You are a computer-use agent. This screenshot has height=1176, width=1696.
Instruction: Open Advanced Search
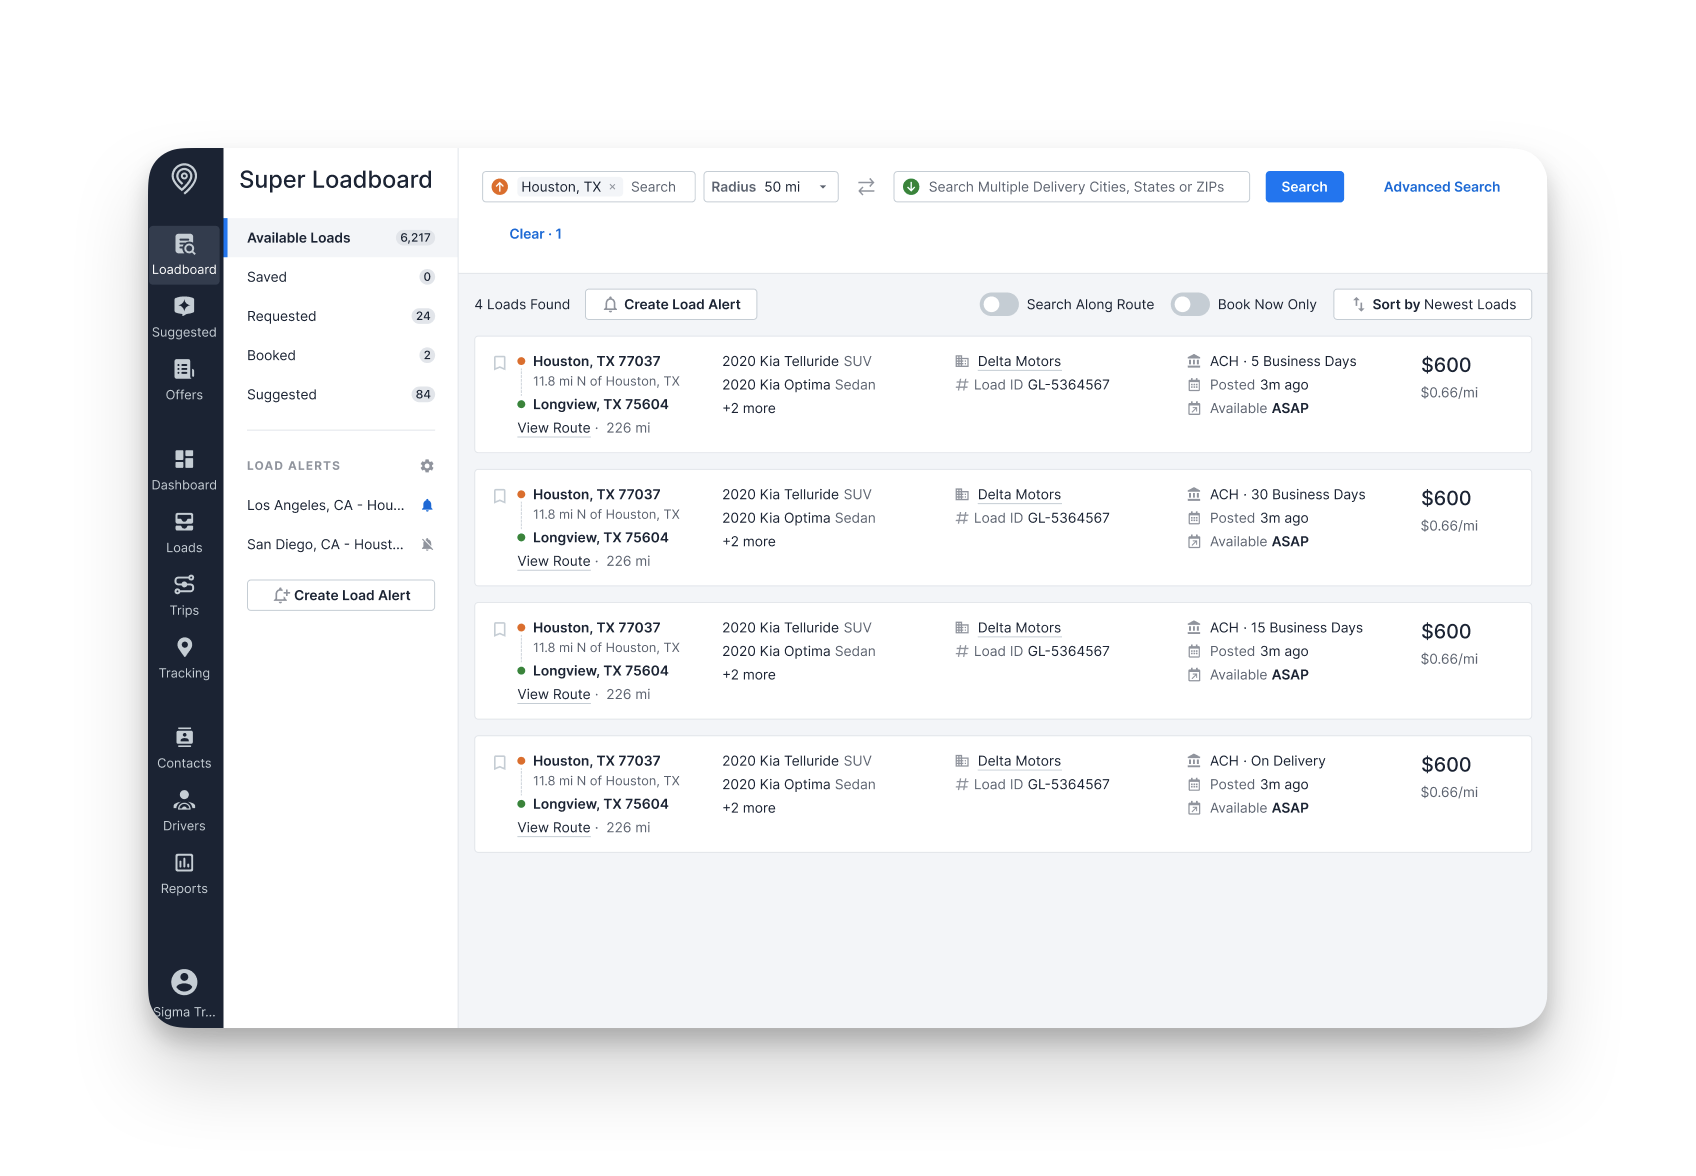pyautogui.click(x=1441, y=187)
